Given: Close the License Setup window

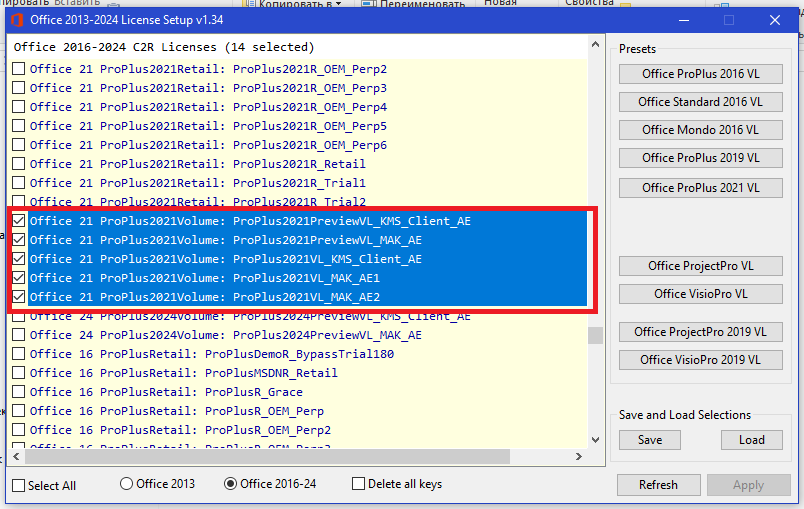Looking at the screenshot, I should 775,21.
